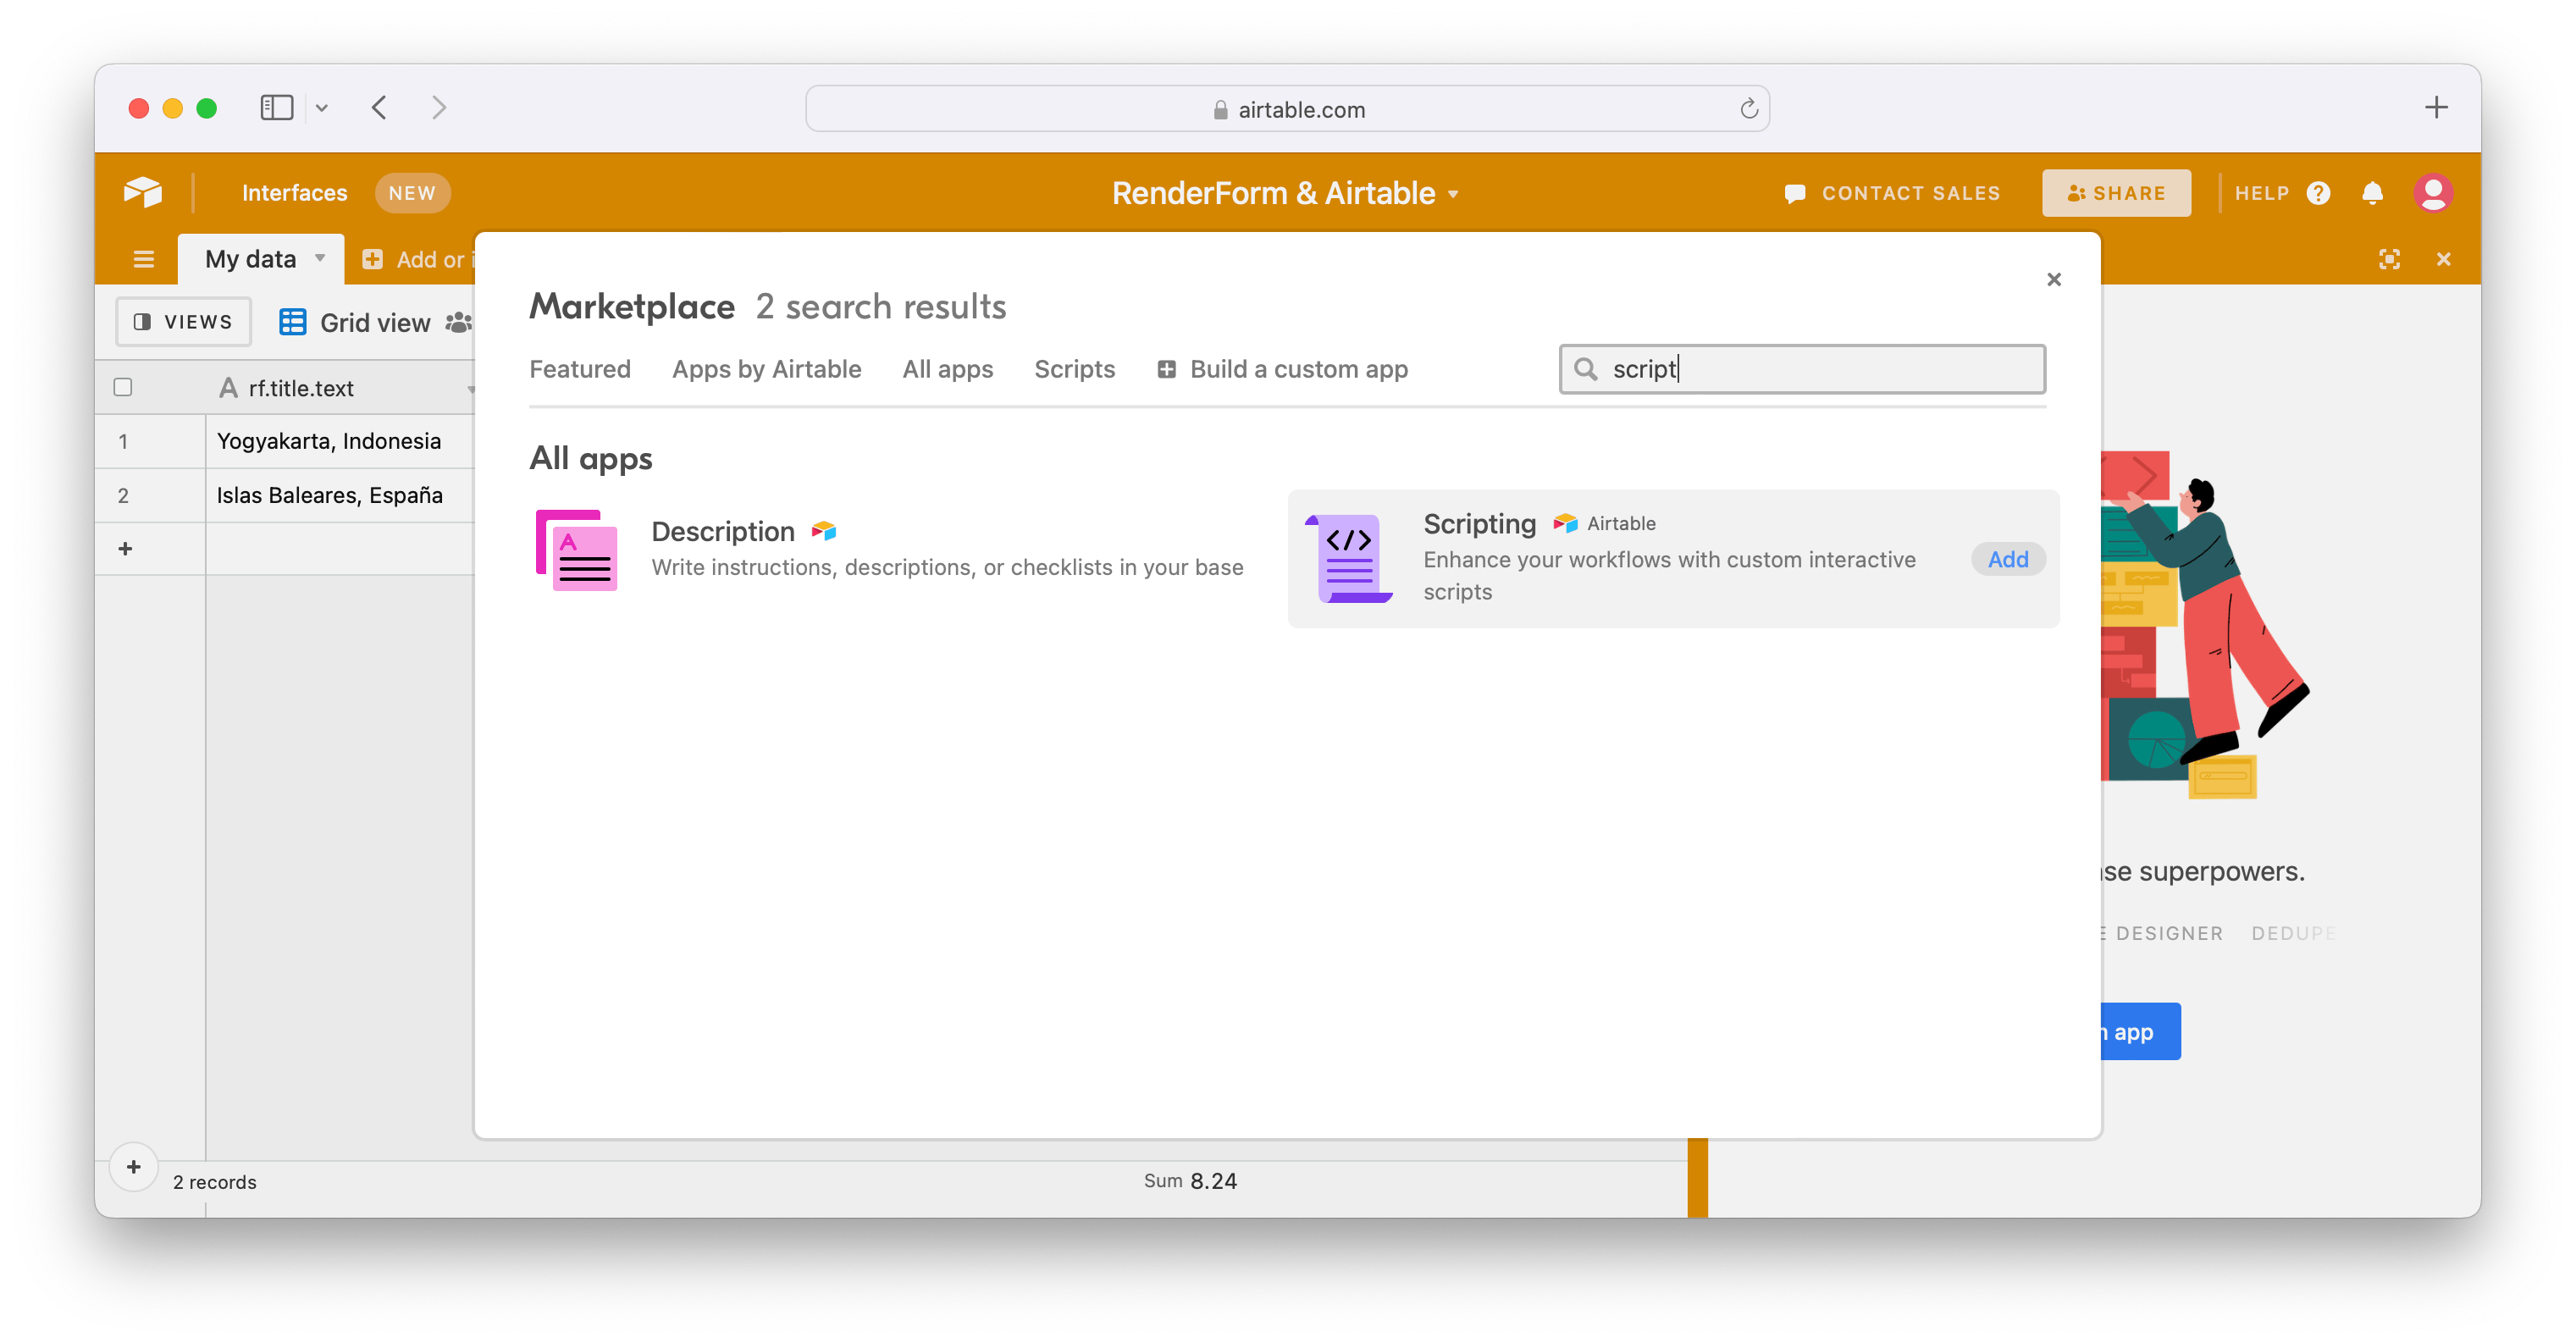Viewport: 2576px width, 1343px height.
Task: Click the help question mark icon
Action: click(2318, 193)
